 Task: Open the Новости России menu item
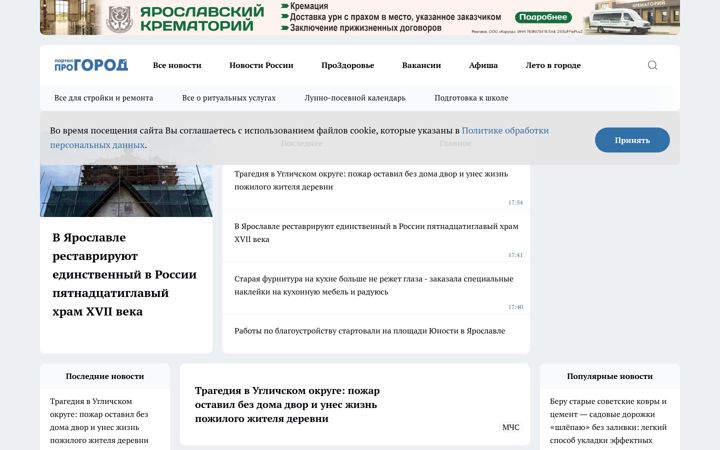pyautogui.click(x=261, y=65)
